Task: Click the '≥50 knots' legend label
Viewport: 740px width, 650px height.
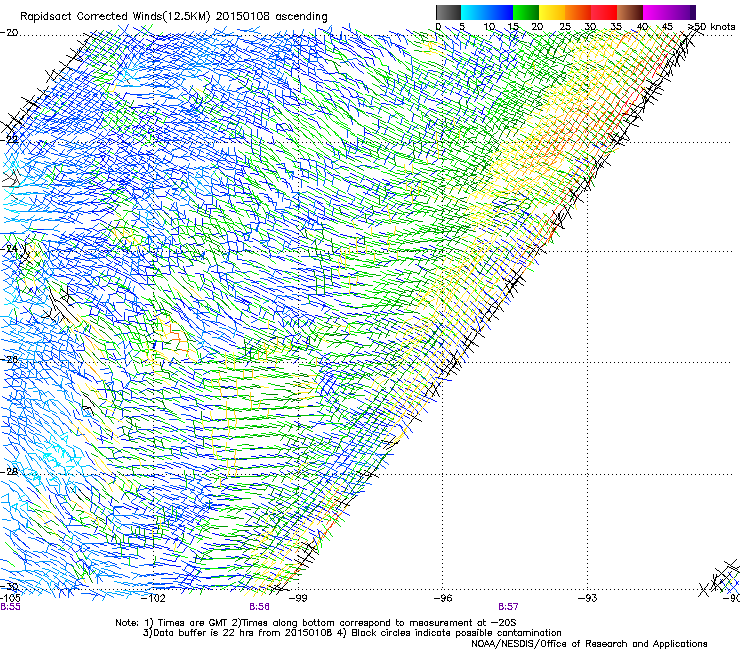Action: pyautogui.click(x=711, y=26)
